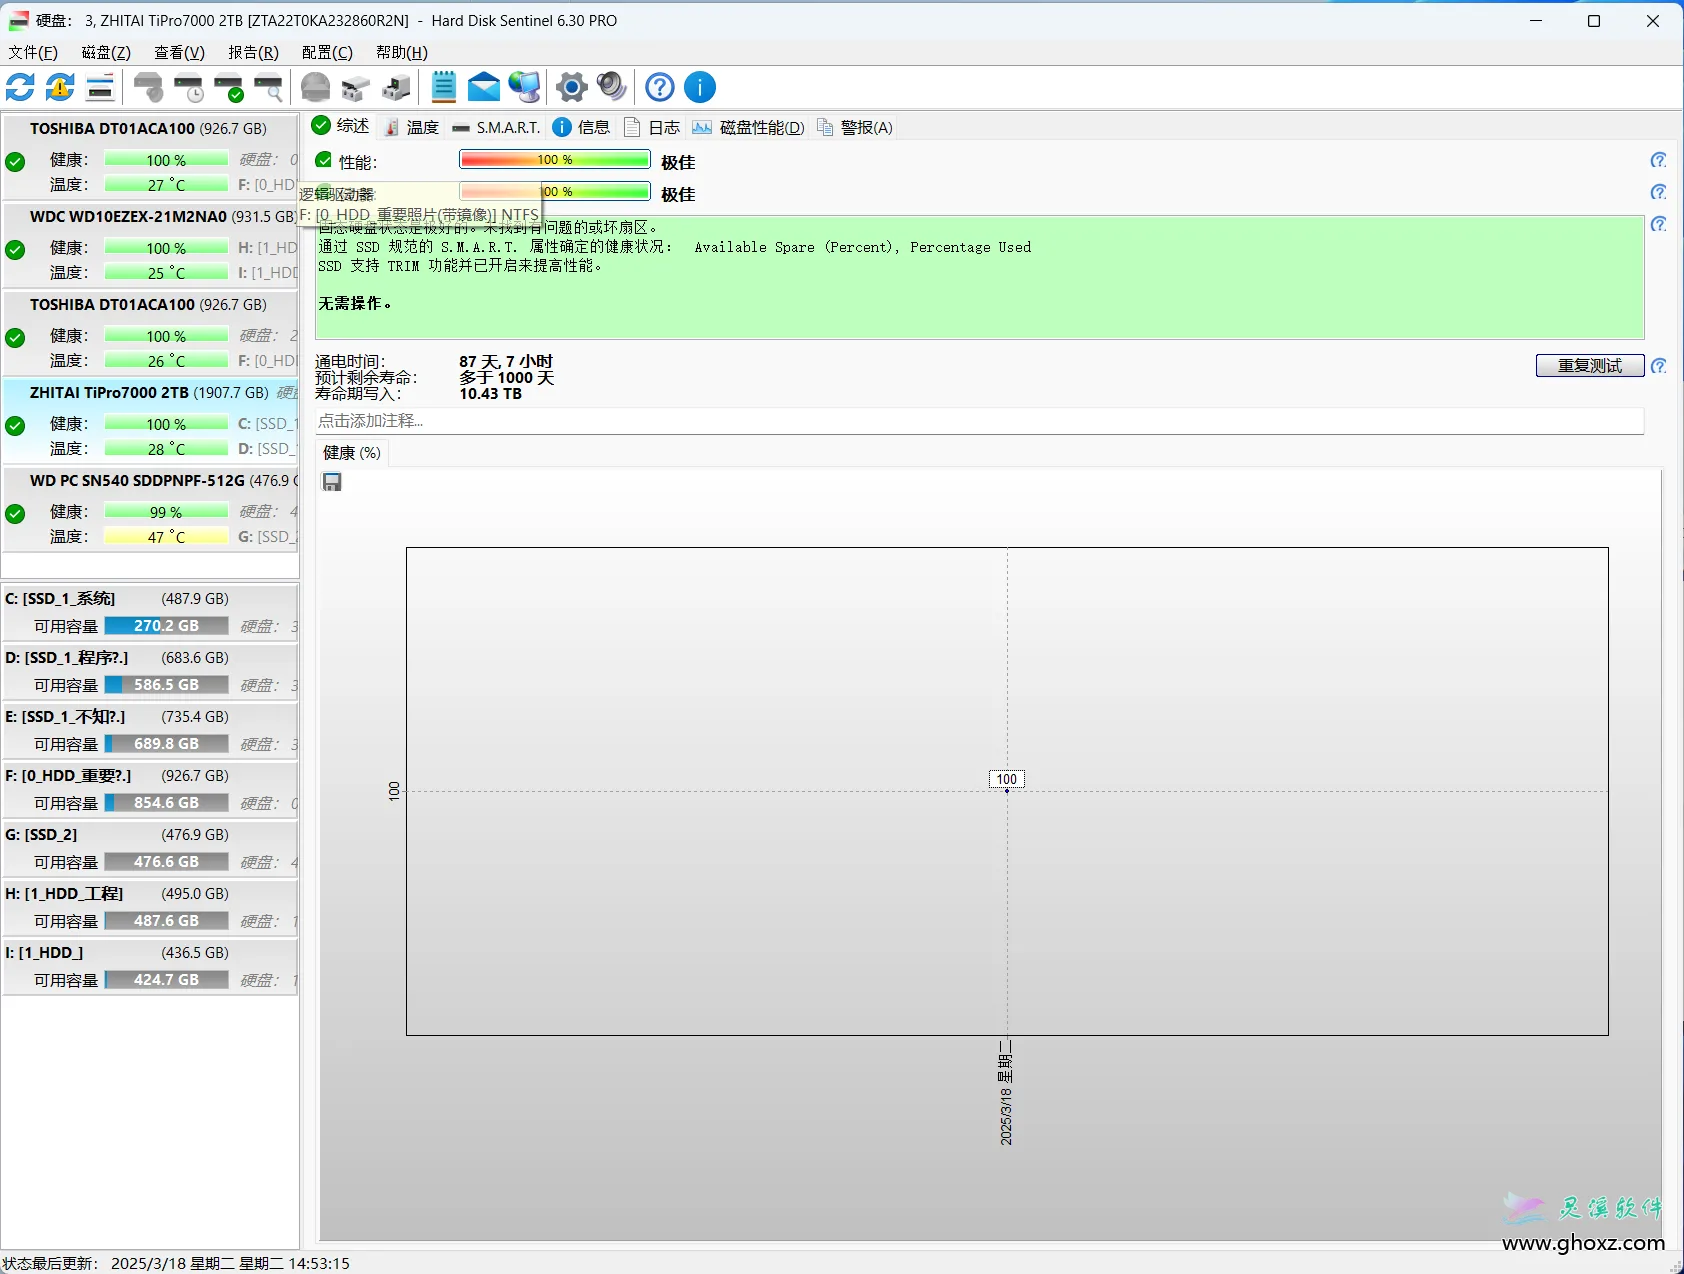Click the disk with clock toolbar icon

pyautogui.click(x=188, y=87)
